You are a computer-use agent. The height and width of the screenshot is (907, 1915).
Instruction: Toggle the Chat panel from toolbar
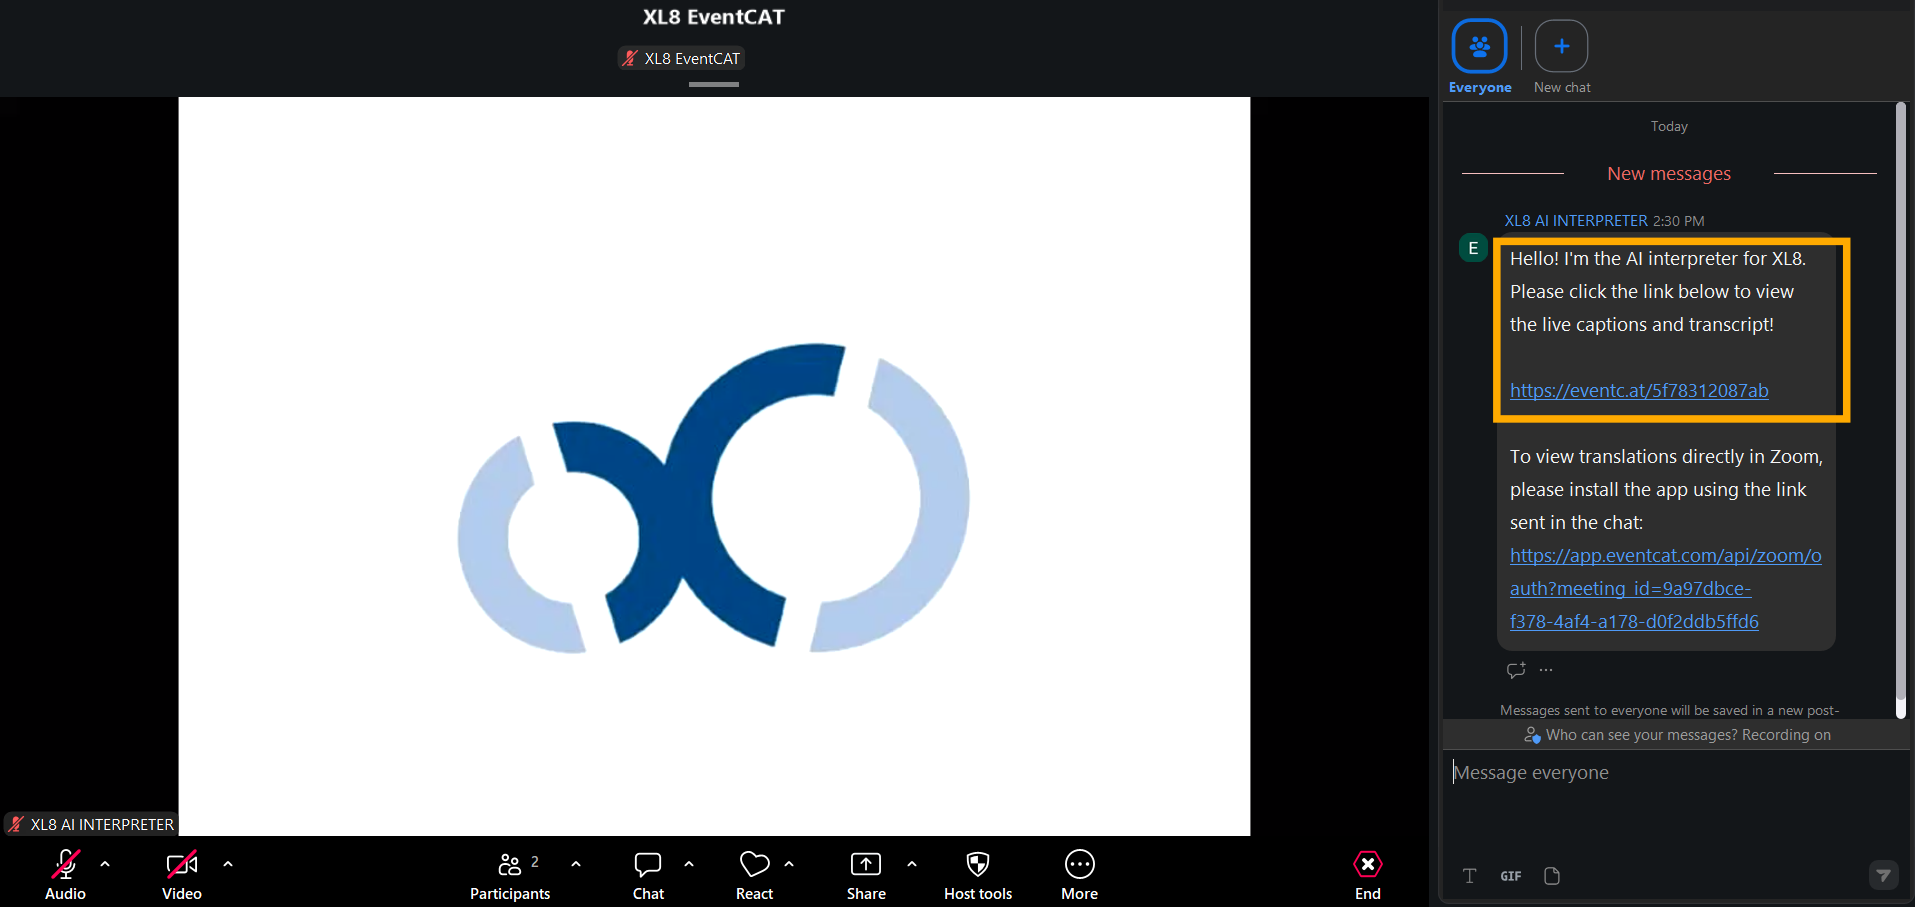tap(648, 874)
